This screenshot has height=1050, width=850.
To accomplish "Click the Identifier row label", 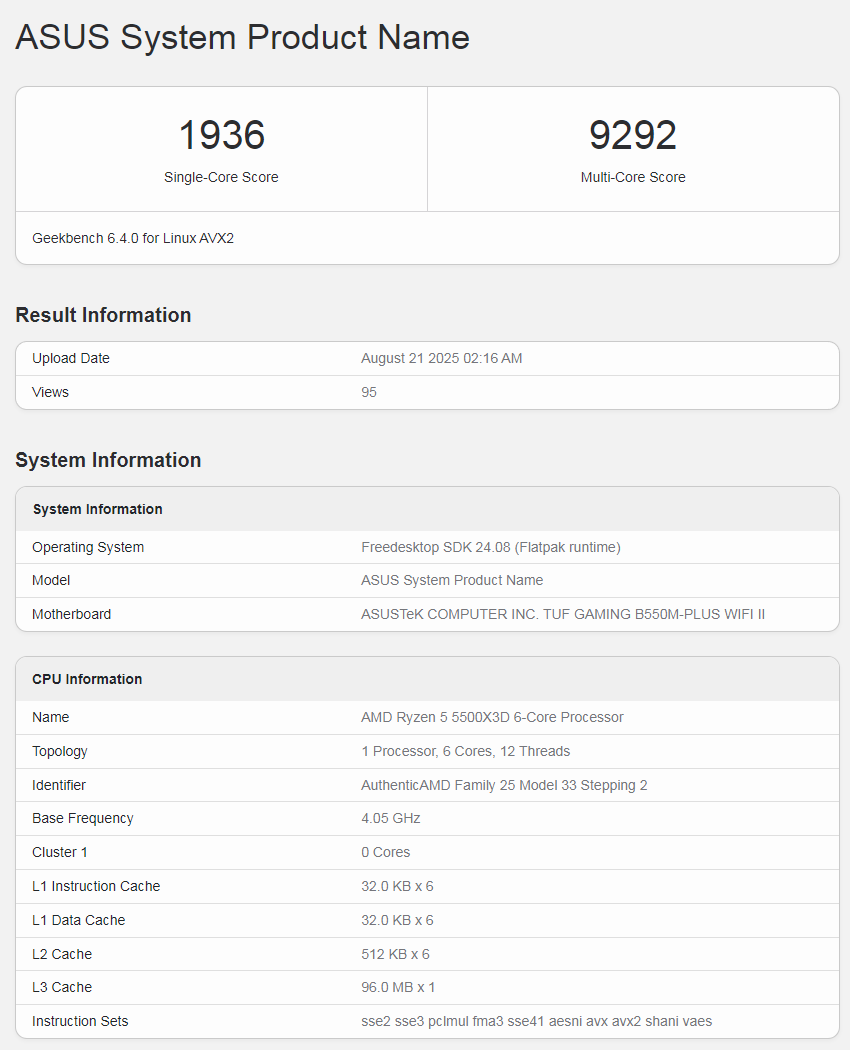I will (x=59, y=785).
